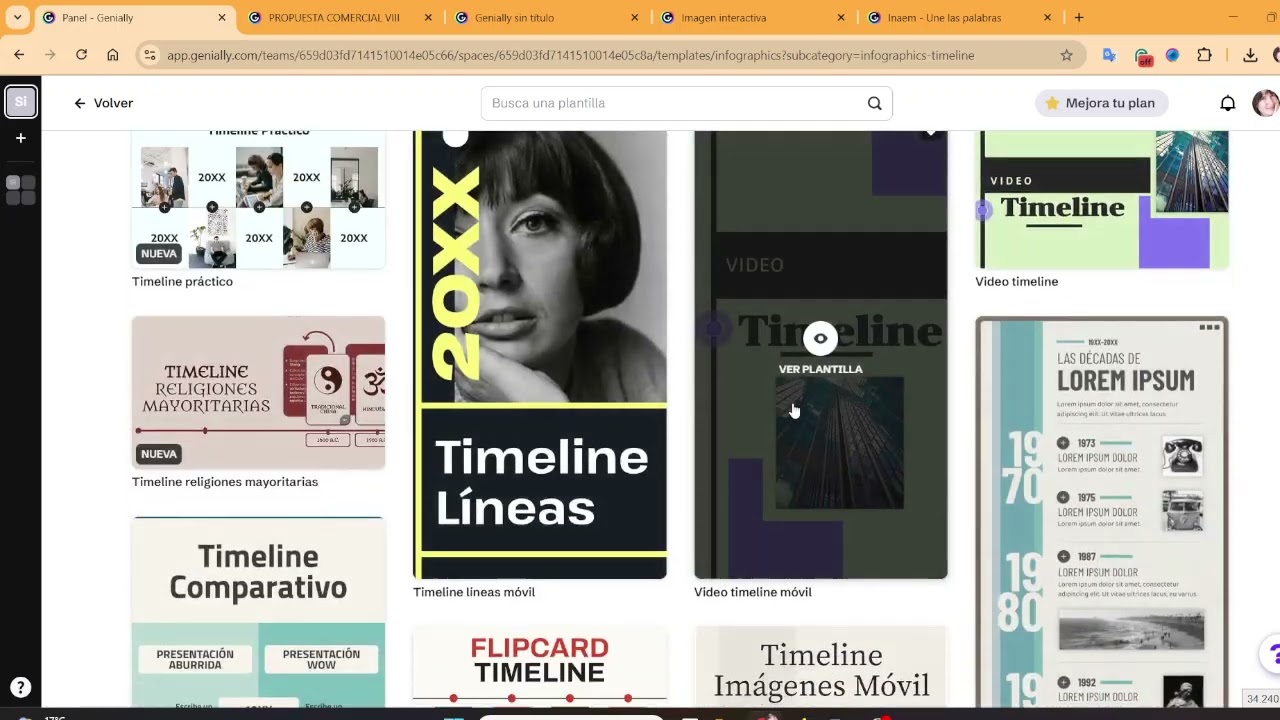The image size is (1280, 720).
Task: Open the notifications bell
Action: click(1228, 103)
